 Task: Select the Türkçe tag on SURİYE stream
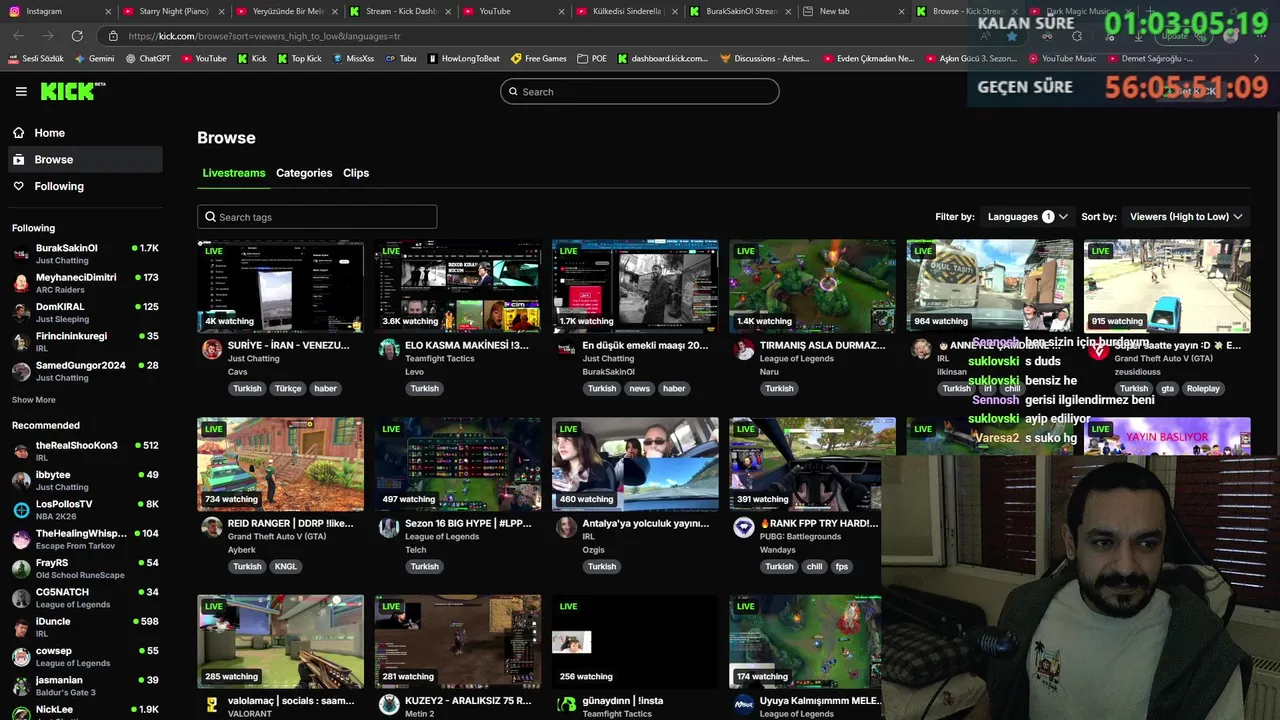(x=288, y=388)
